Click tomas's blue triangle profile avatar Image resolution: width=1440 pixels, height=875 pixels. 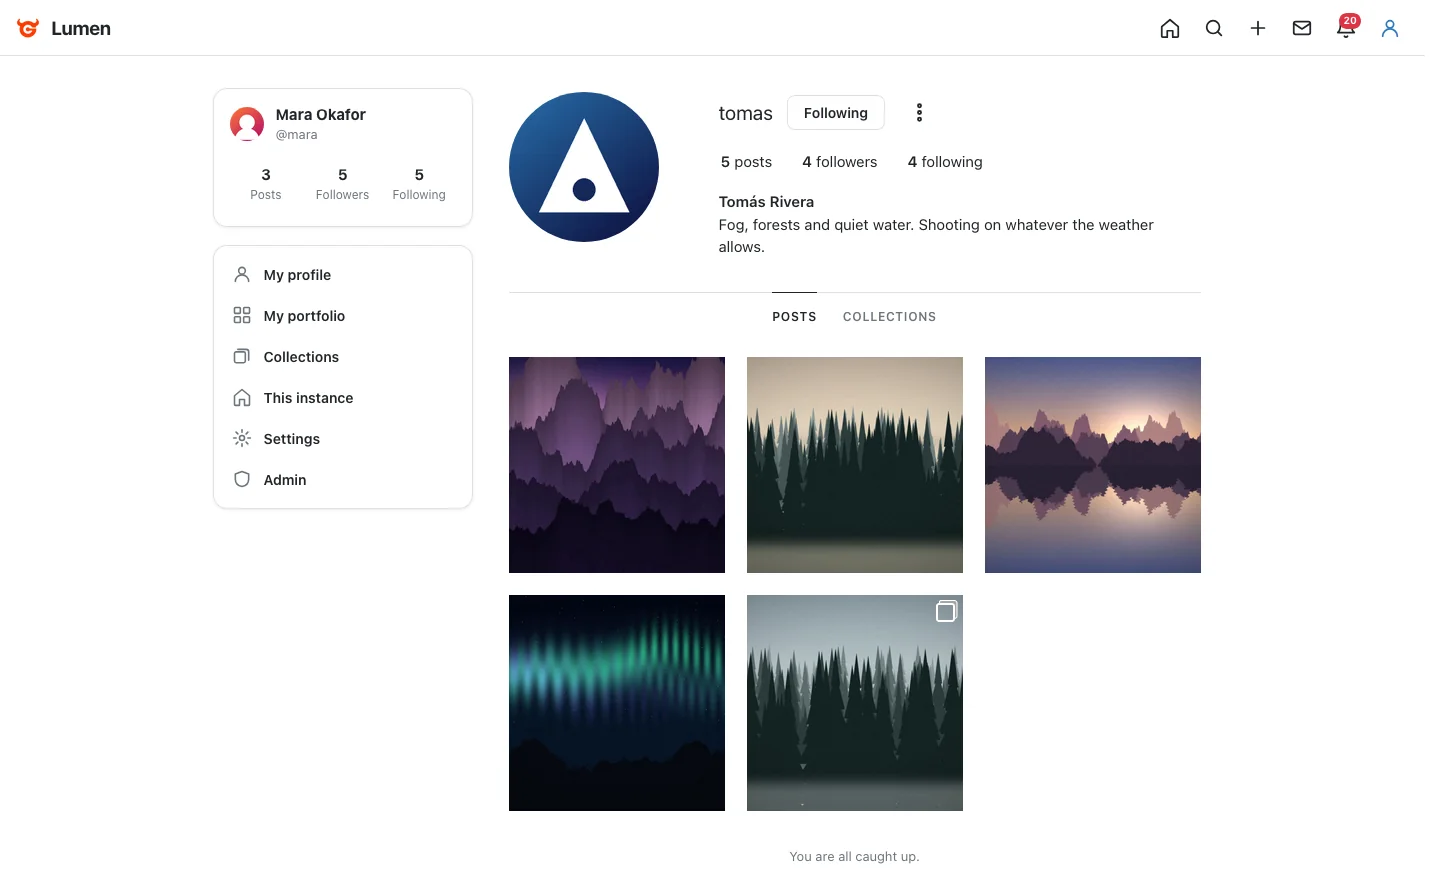(x=584, y=167)
